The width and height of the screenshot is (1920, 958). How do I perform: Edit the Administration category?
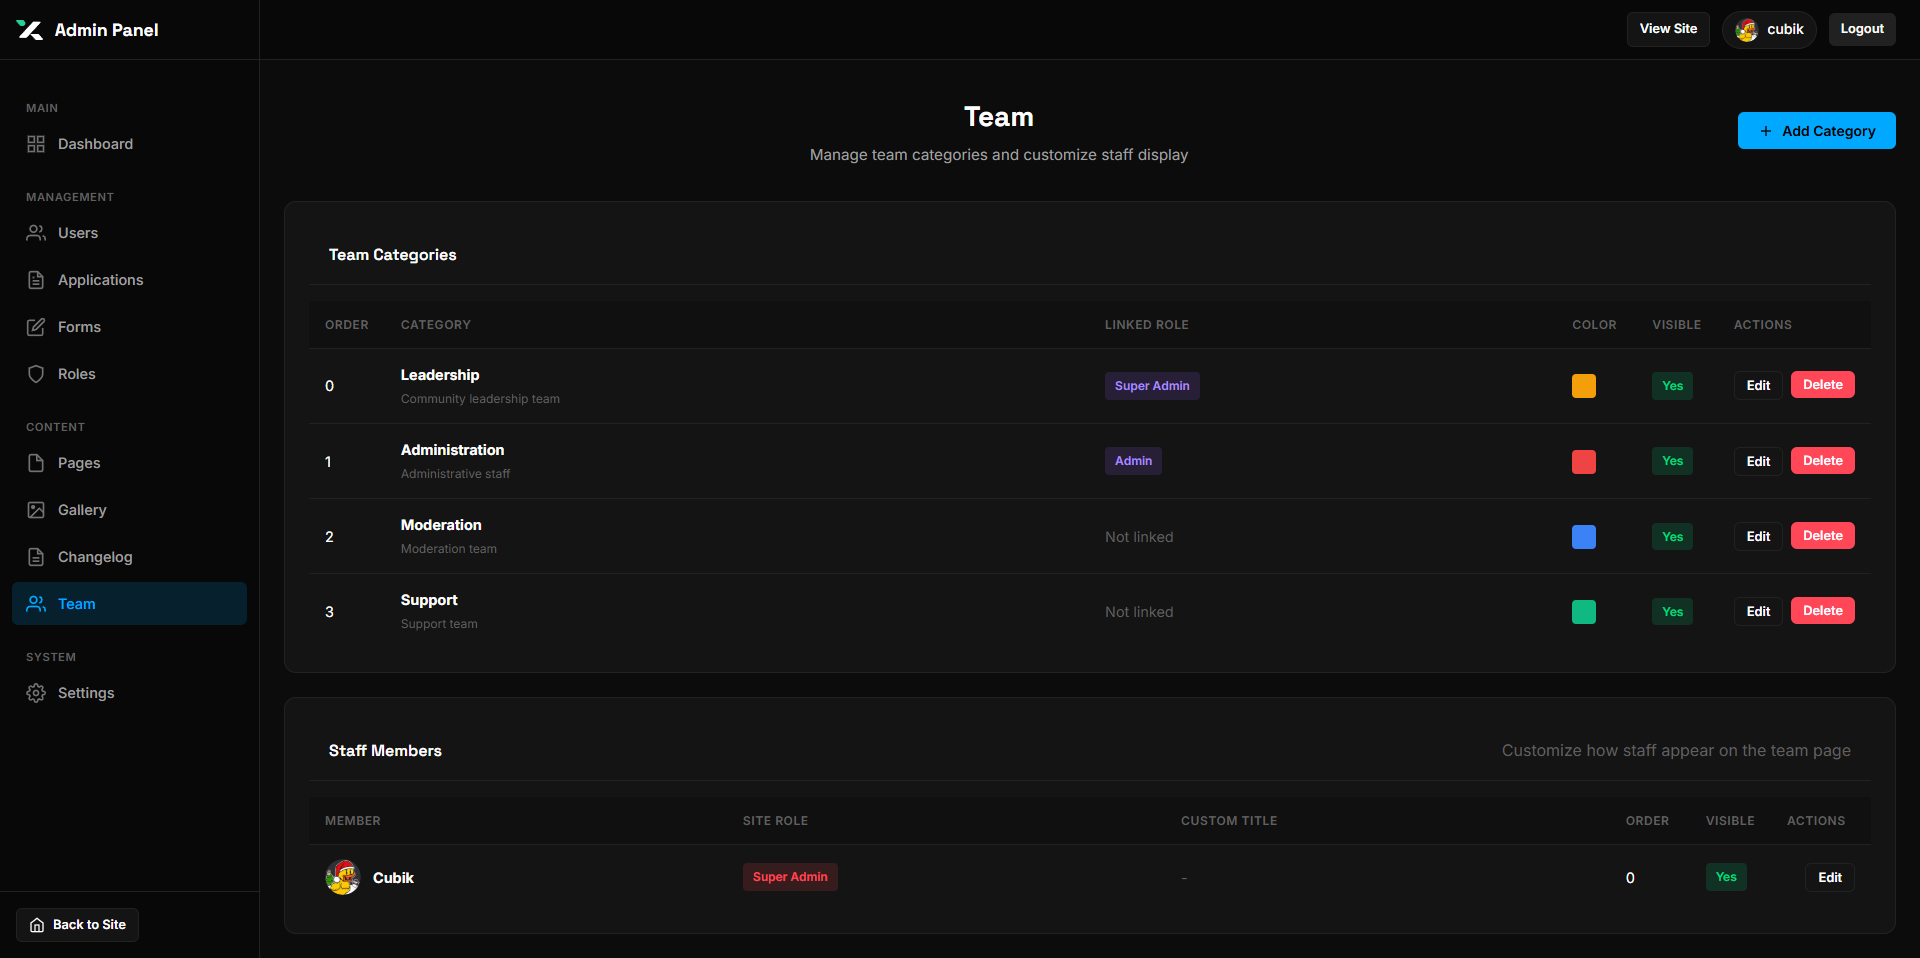pyautogui.click(x=1758, y=461)
